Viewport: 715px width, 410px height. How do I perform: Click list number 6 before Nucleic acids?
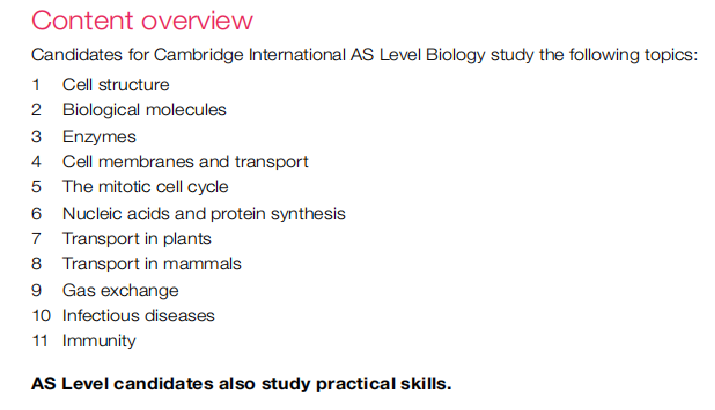37,213
